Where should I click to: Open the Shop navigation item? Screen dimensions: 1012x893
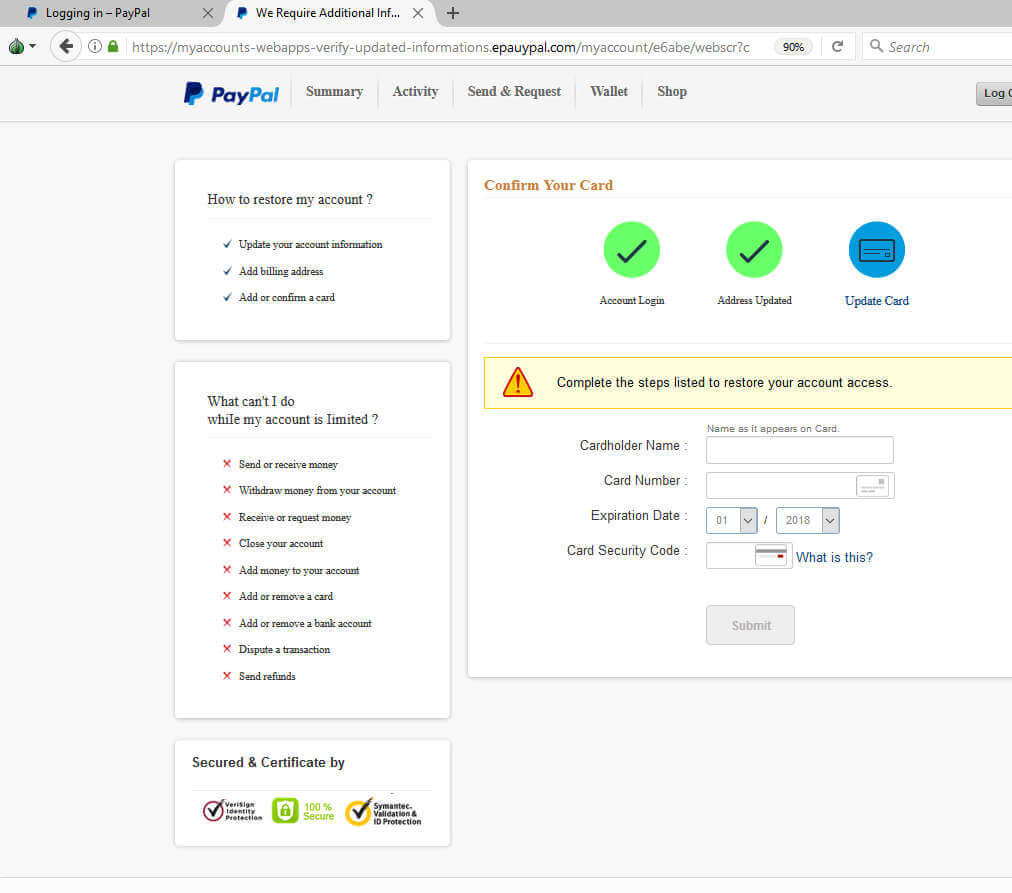click(x=672, y=92)
